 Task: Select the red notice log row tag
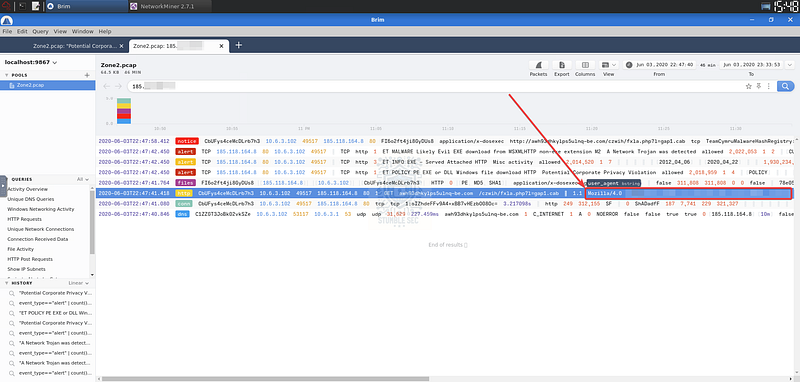[187, 141]
